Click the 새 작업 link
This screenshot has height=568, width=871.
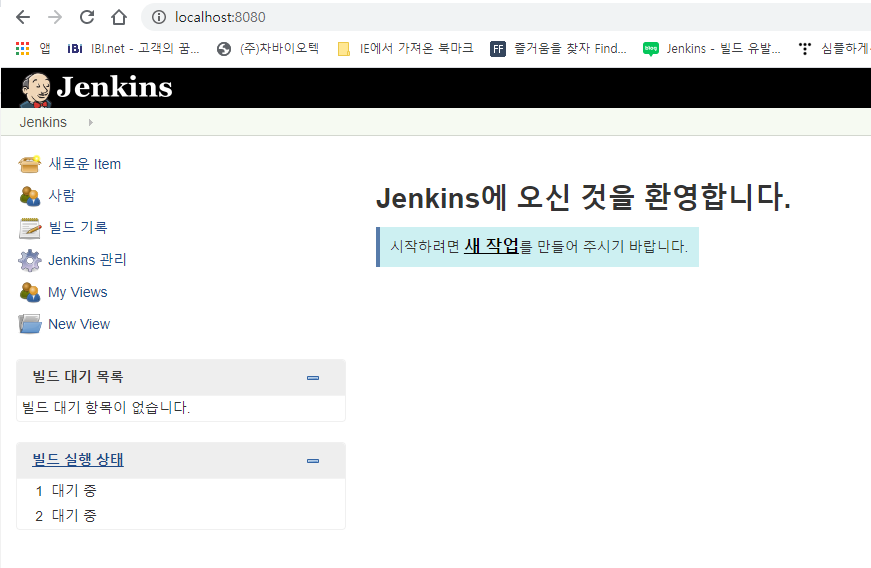491,245
